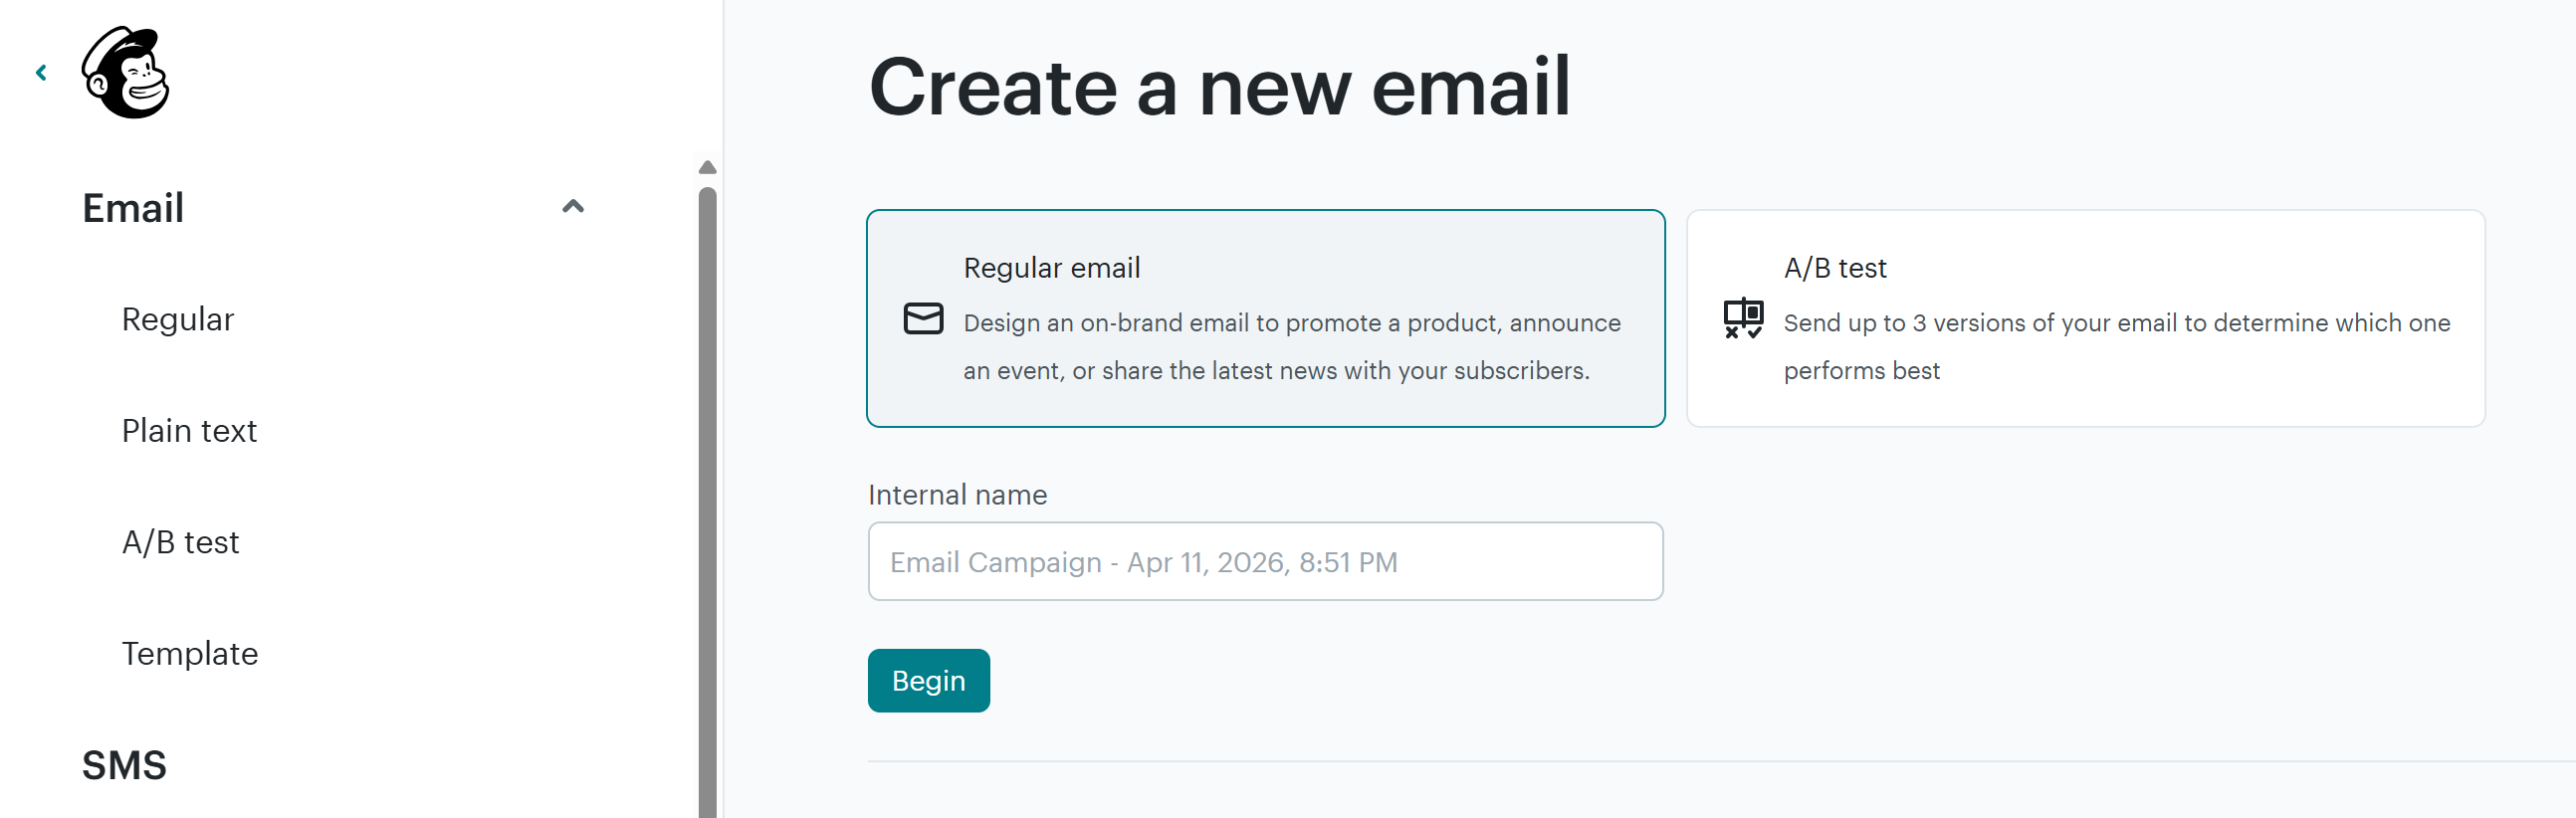Click the scrollbar up arrow in sidebar
The image size is (2576, 818).
(707, 168)
